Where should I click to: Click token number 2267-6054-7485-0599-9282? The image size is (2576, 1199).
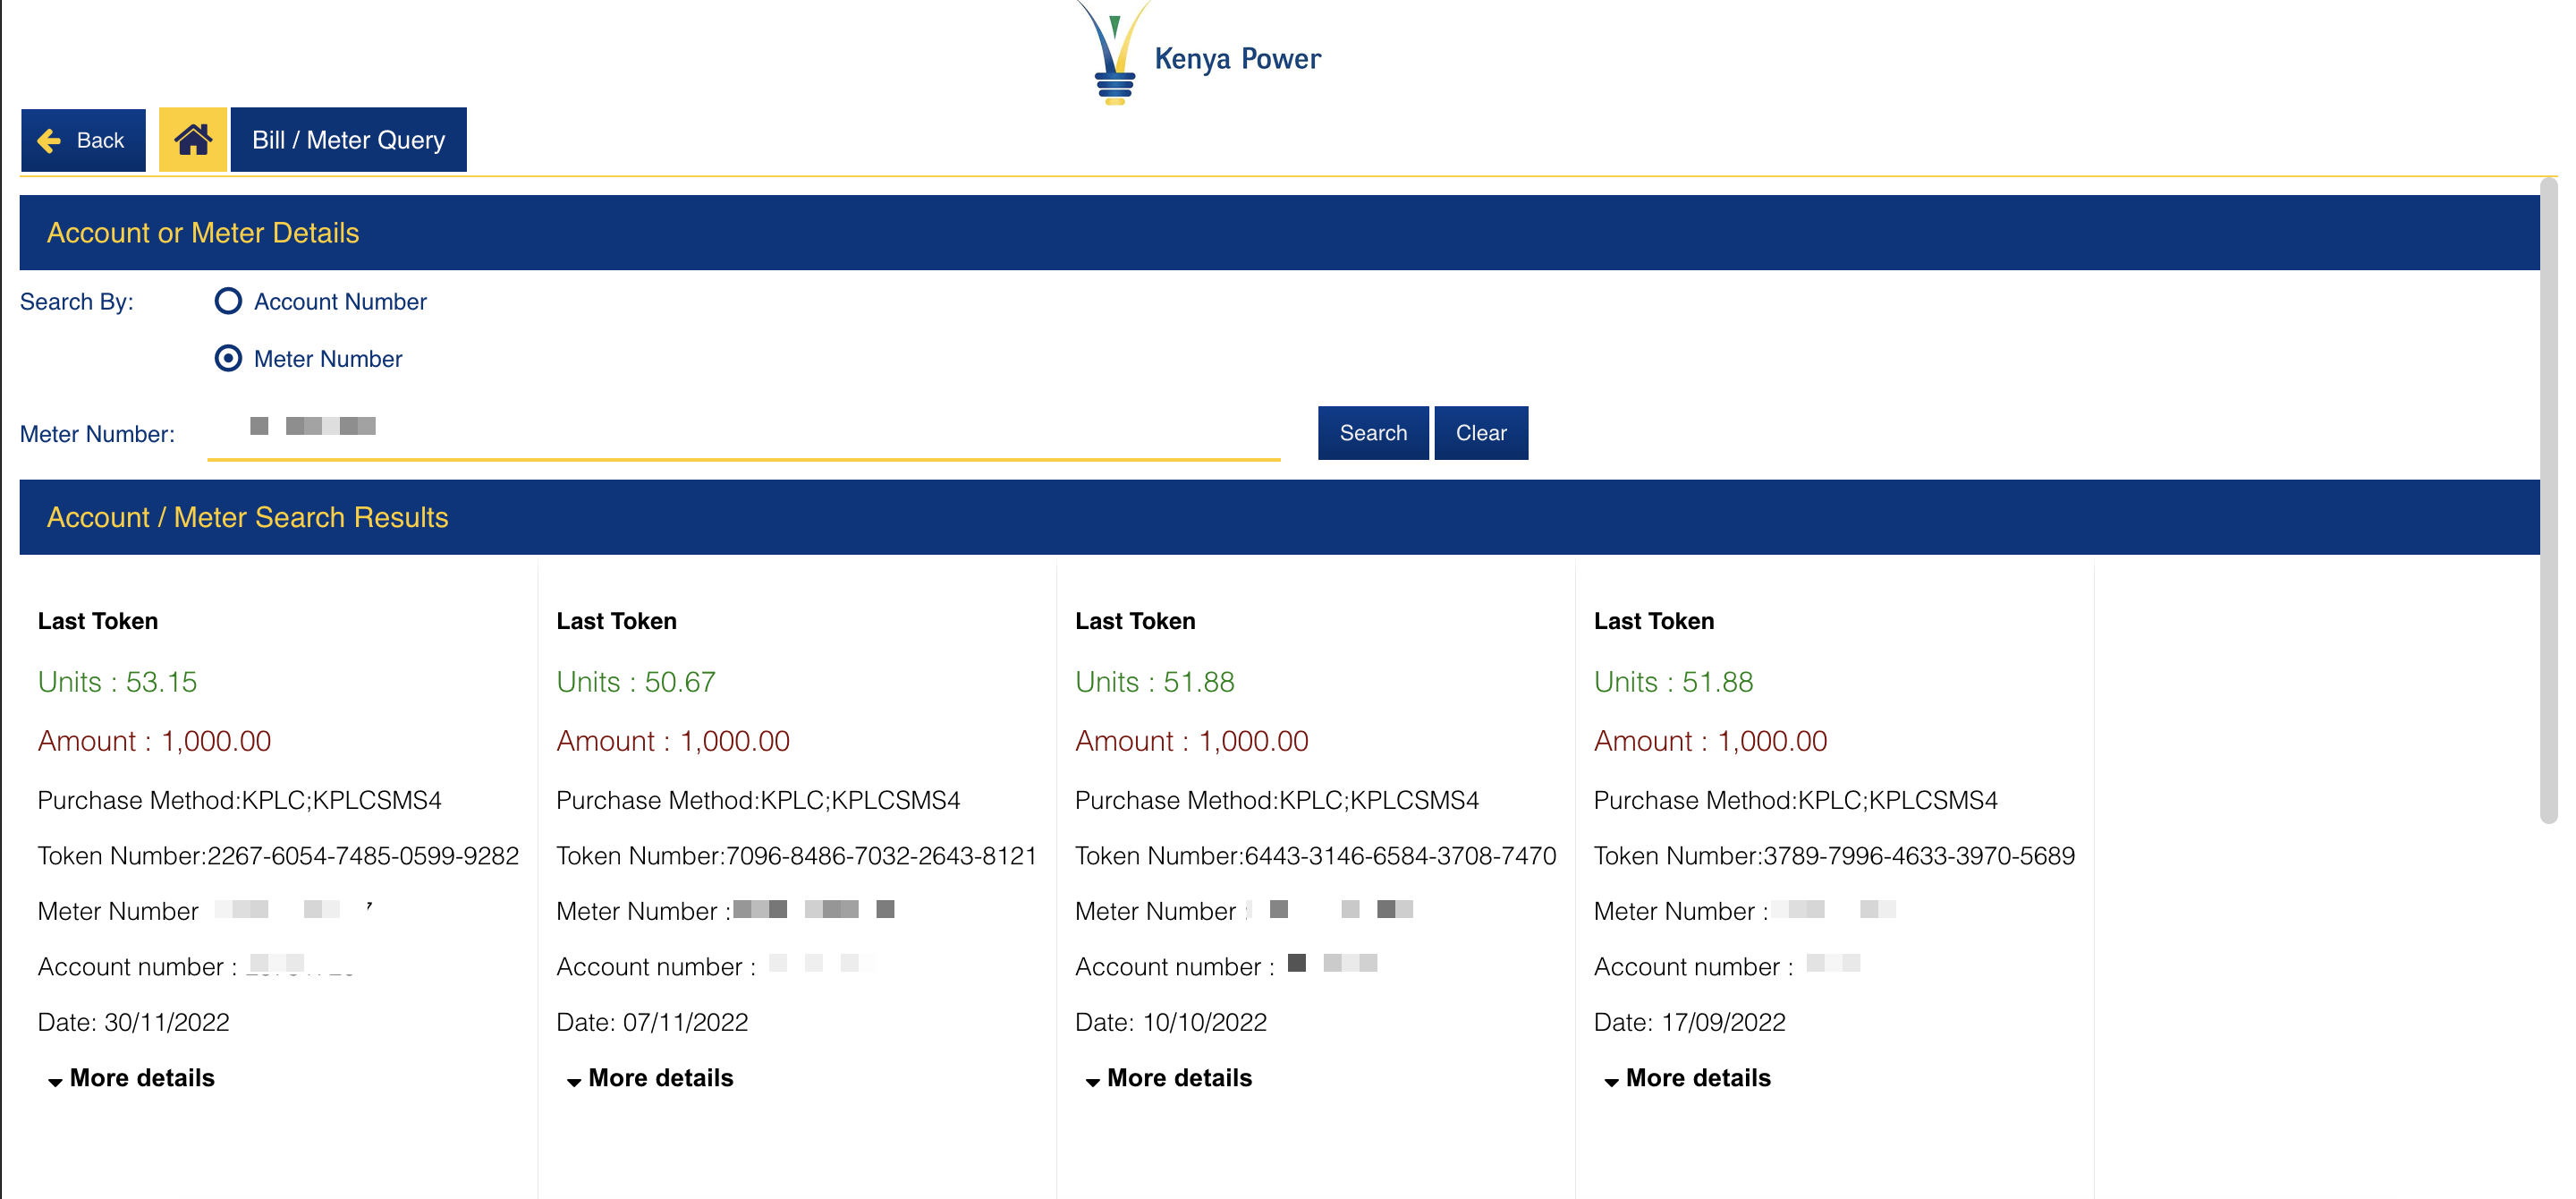[363, 856]
